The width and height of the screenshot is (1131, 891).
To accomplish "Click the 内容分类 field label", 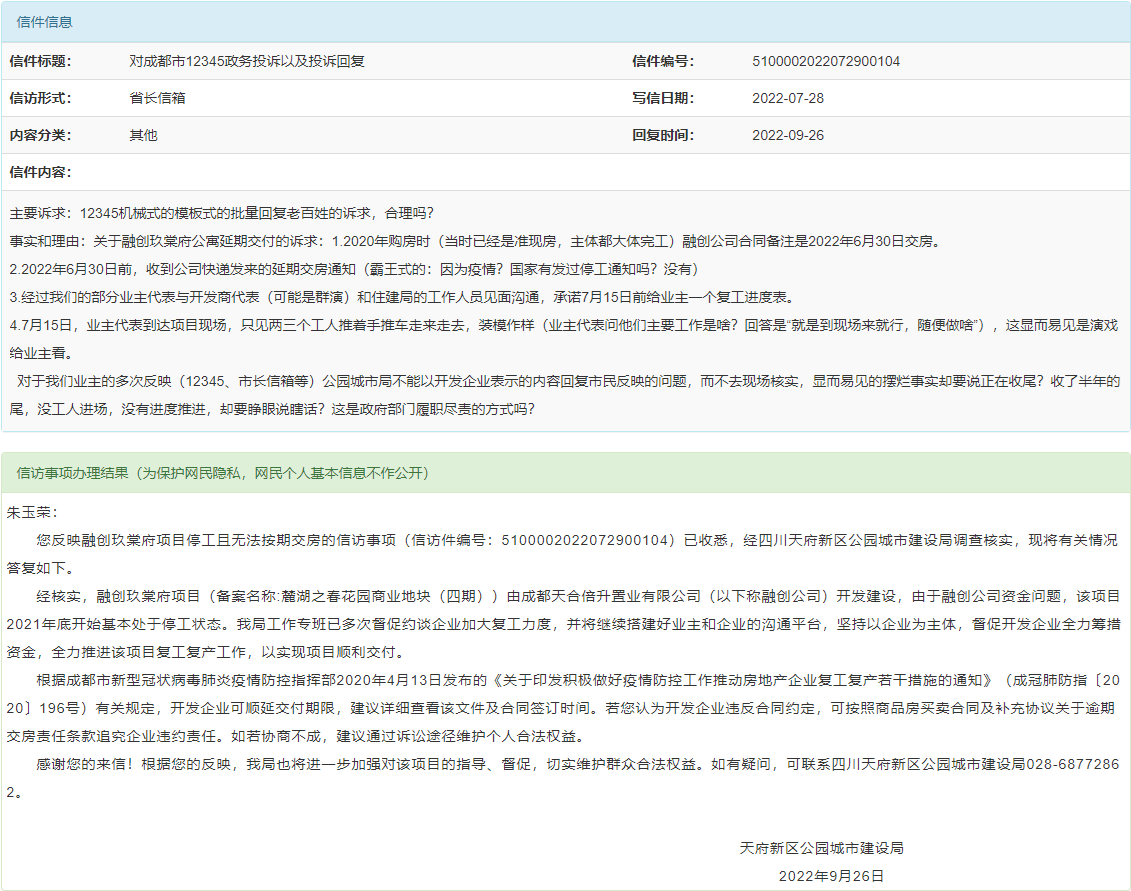I will click(x=40, y=135).
